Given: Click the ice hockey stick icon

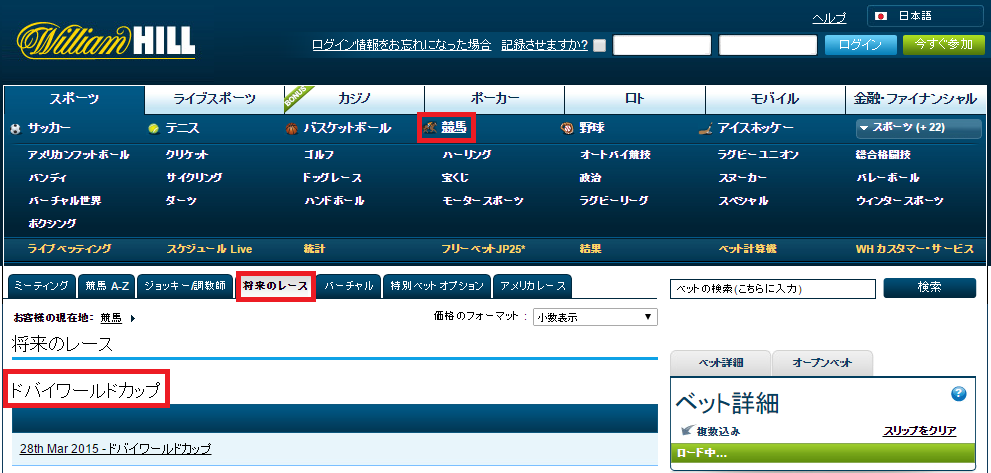Looking at the screenshot, I should pyautogui.click(x=706, y=128).
